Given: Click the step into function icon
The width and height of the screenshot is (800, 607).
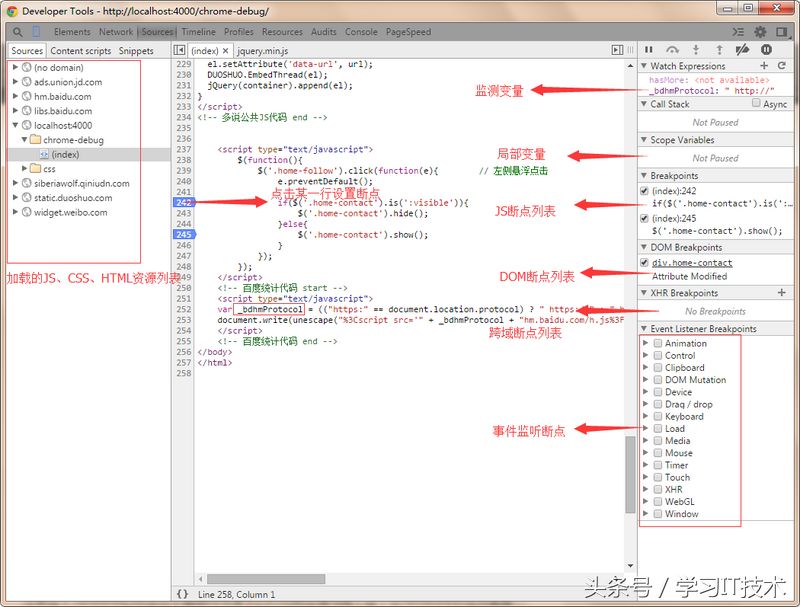Looking at the screenshot, I should [x=696, y=49].
